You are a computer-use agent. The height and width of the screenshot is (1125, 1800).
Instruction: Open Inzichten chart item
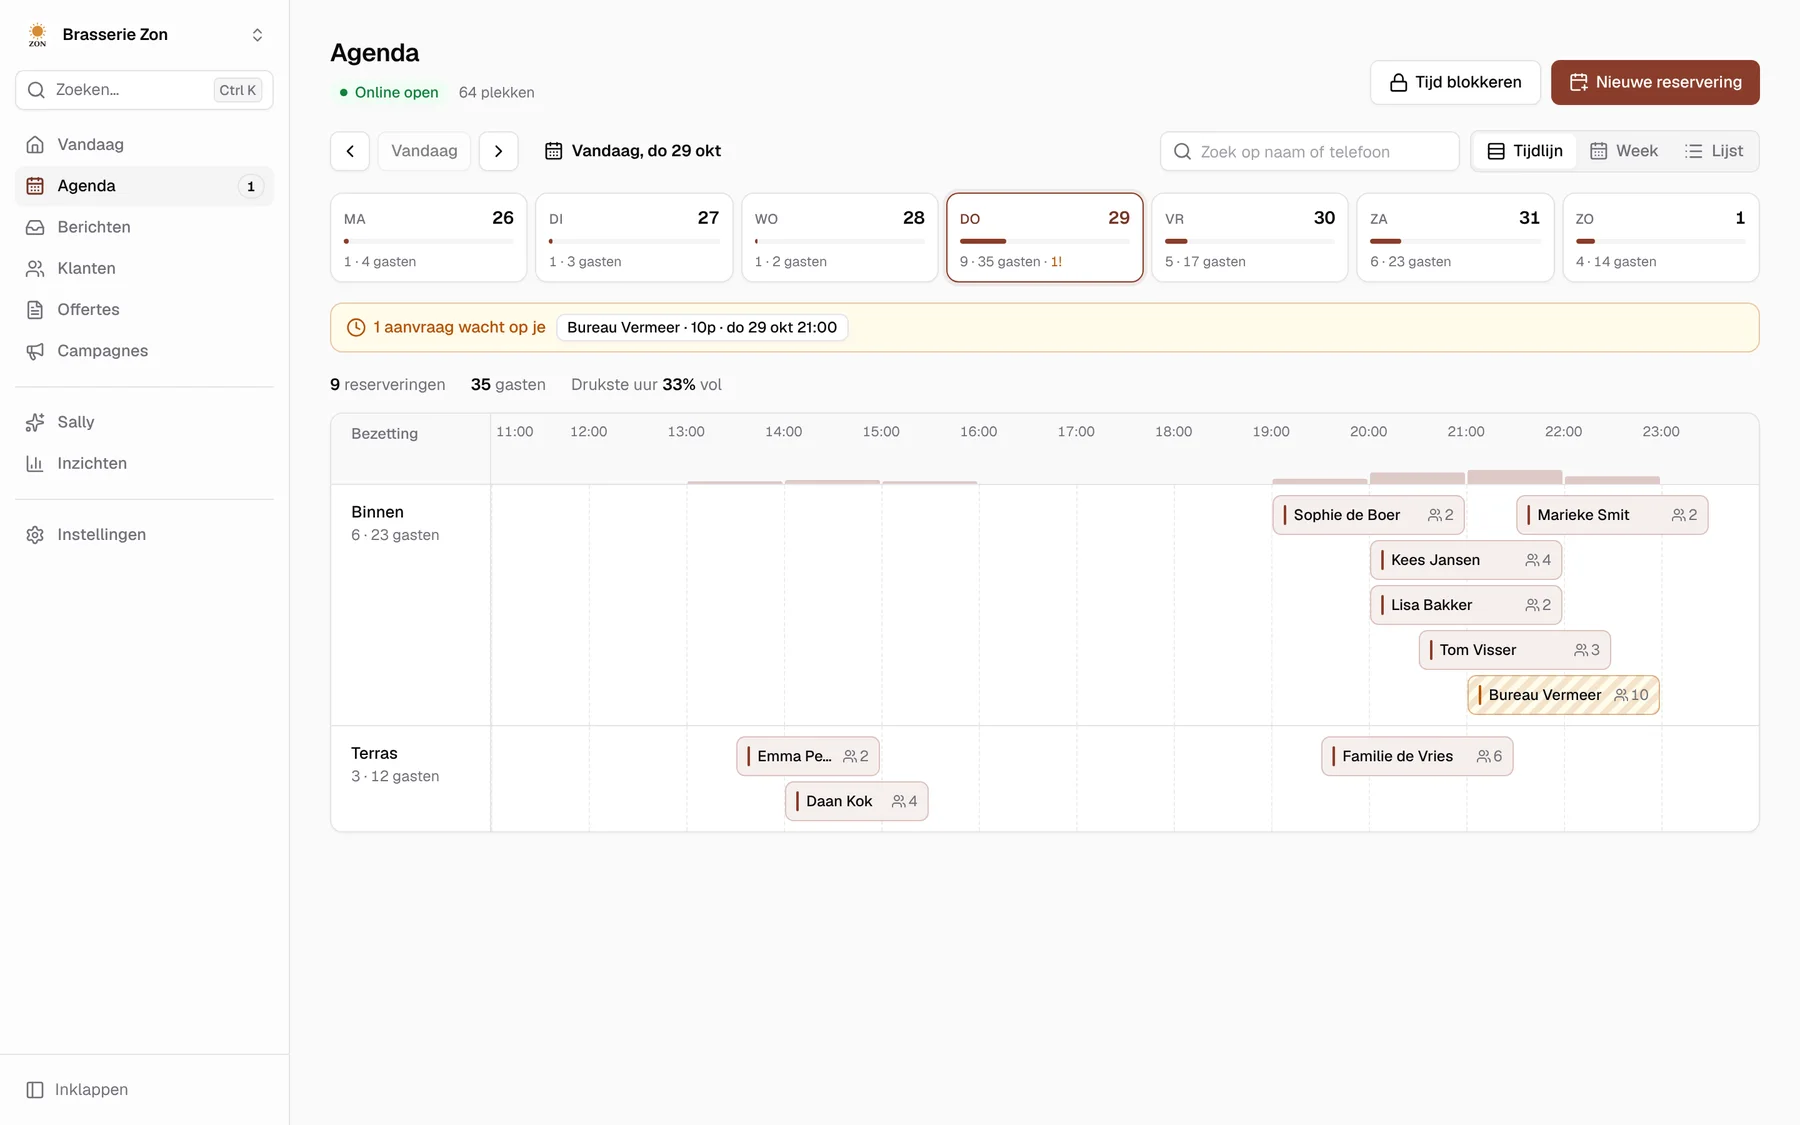point(144,463)
